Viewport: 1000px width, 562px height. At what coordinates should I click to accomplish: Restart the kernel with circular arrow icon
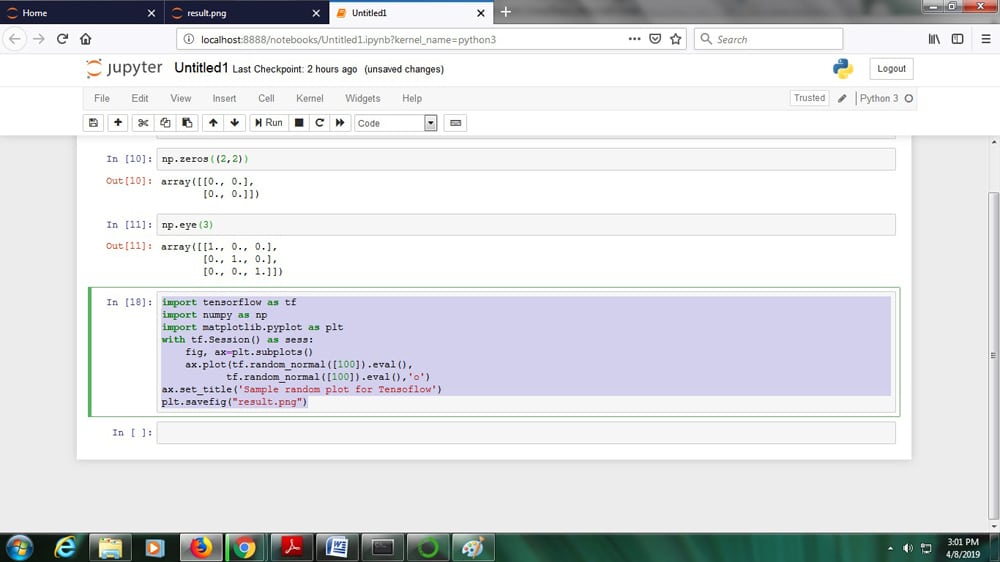(320, 123)
